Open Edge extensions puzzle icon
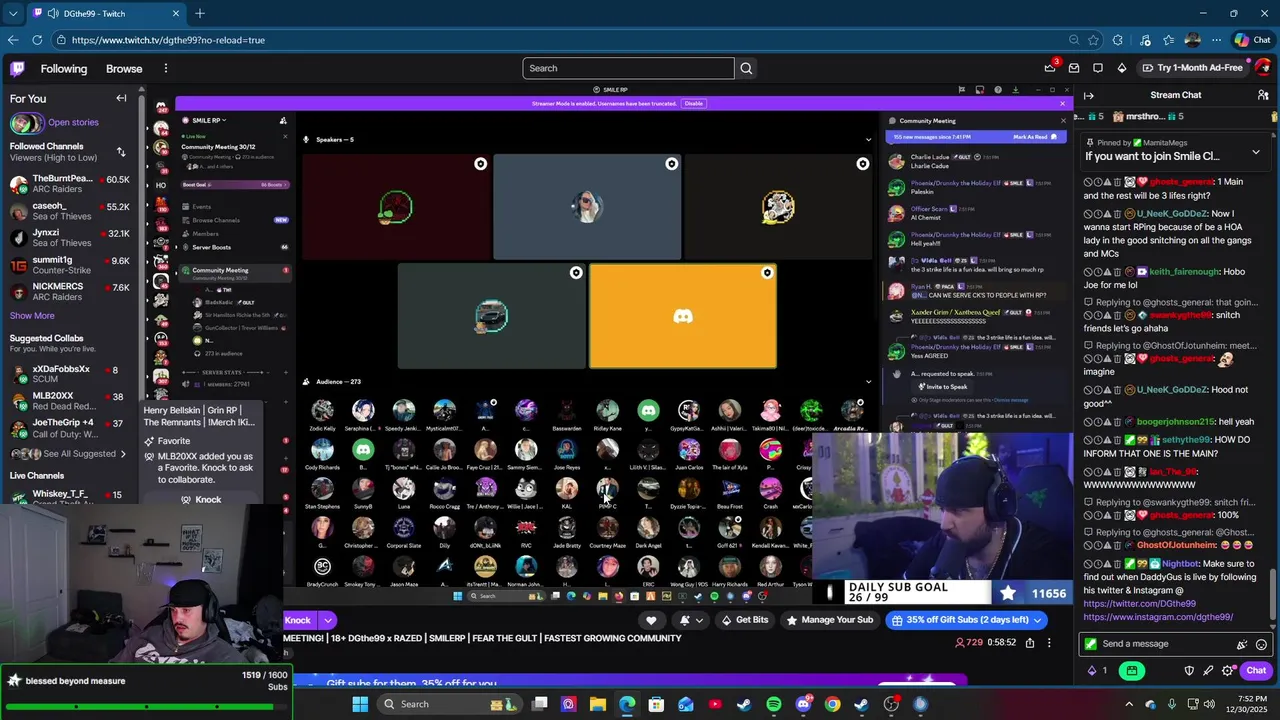Viewport: 1280px width, 720px height. pos(1118,40)
